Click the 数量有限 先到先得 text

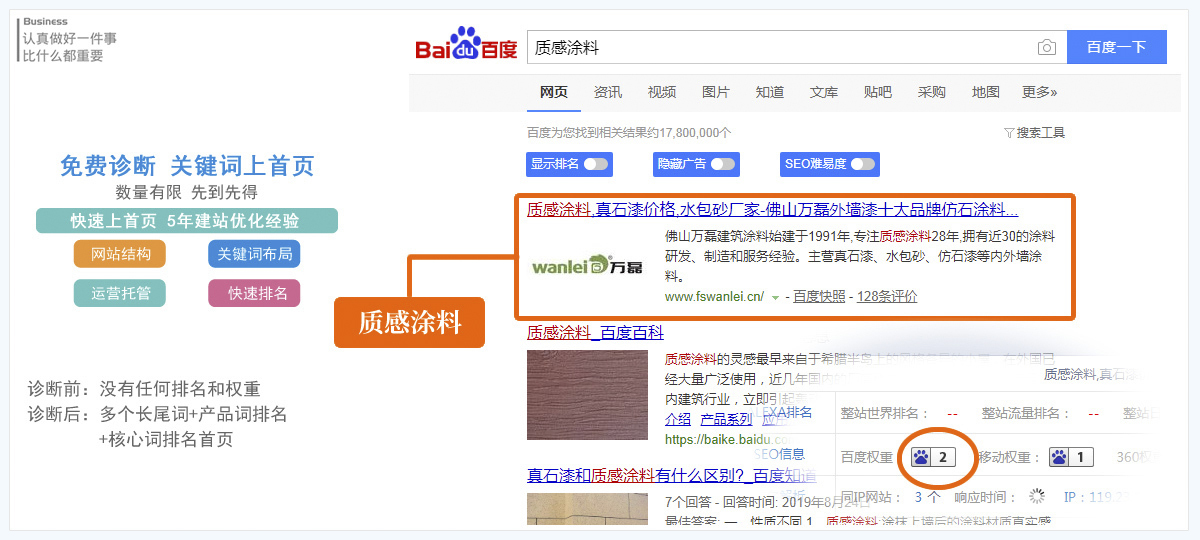[187, 192]
